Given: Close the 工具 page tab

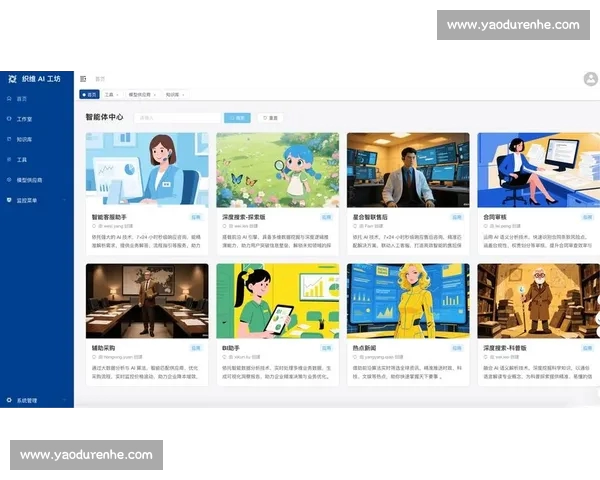Looking at the screenshot, I should 119,94.
